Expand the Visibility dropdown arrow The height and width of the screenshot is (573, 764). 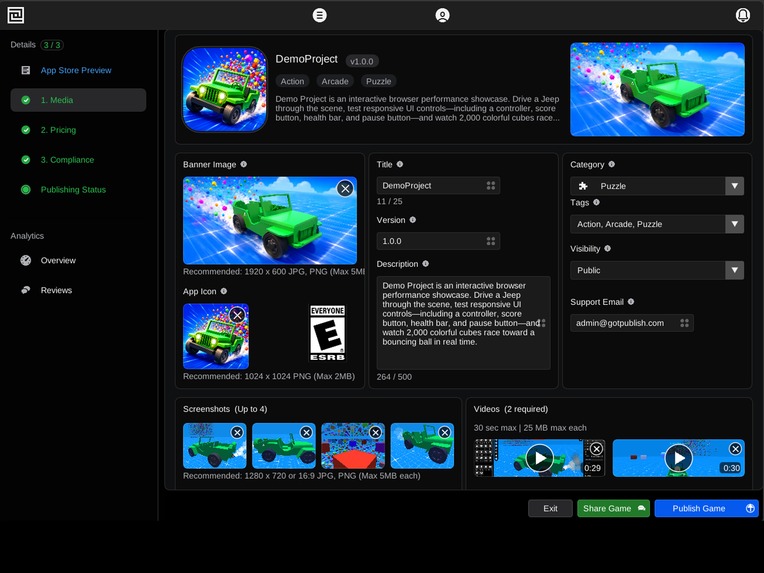coord(734,270)
